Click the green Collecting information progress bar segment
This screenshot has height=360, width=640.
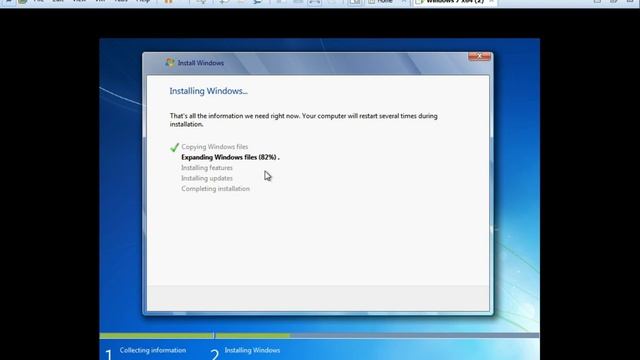coord(156,336)
